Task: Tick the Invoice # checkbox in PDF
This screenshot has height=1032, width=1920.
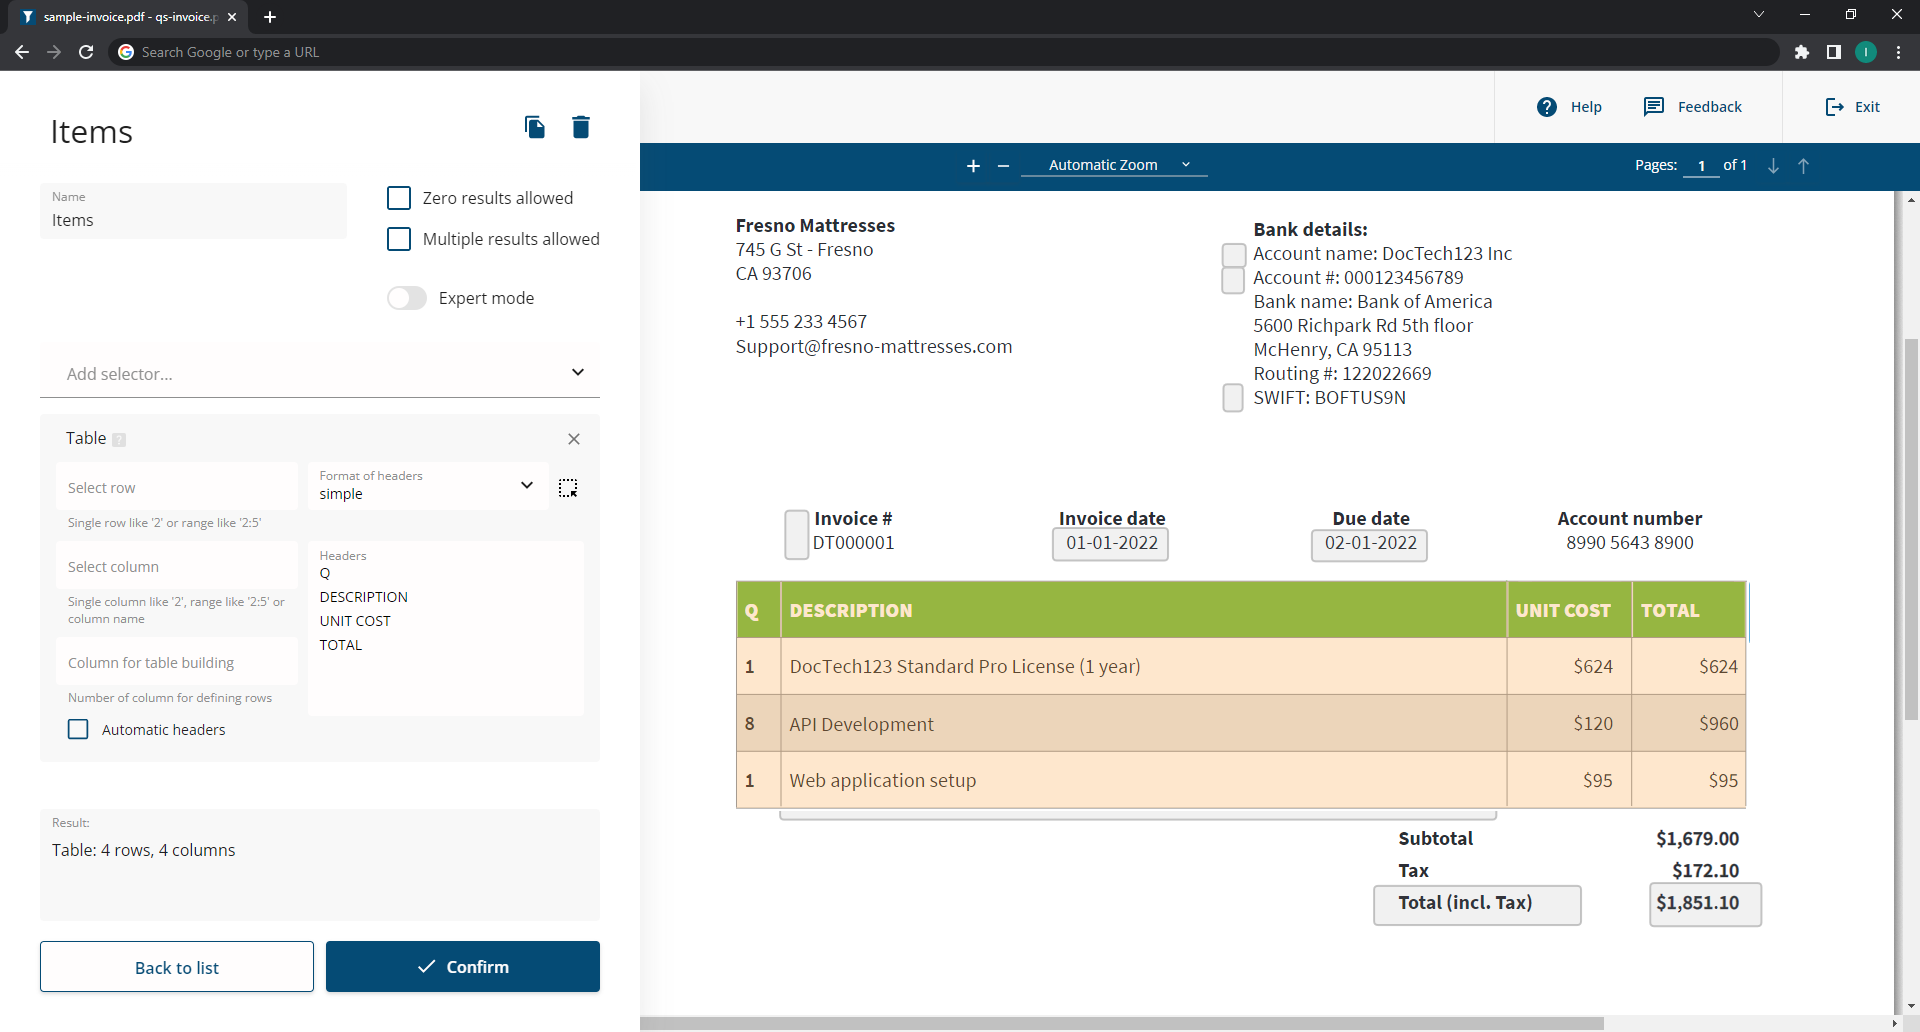Action: [796, 534]
